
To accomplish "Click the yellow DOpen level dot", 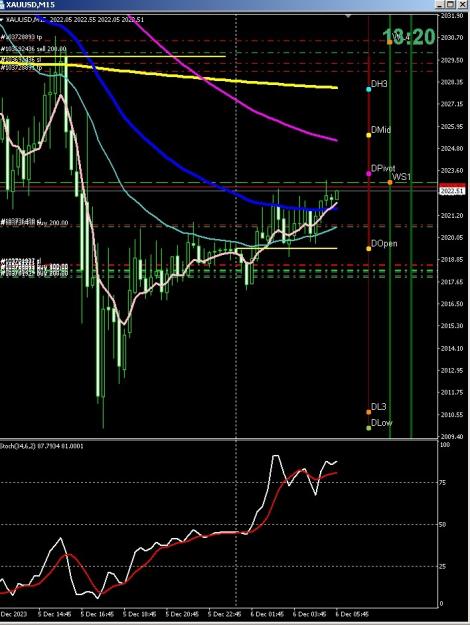I will click(369, 249).
